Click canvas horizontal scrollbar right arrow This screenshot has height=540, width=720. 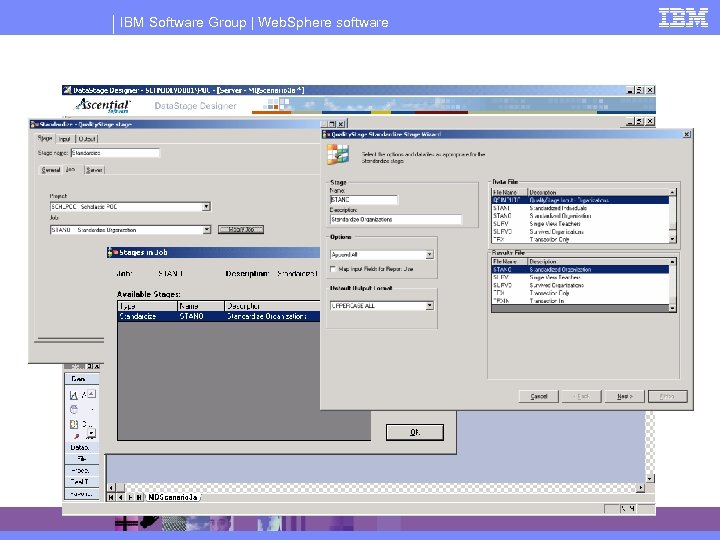pos(641,488)
